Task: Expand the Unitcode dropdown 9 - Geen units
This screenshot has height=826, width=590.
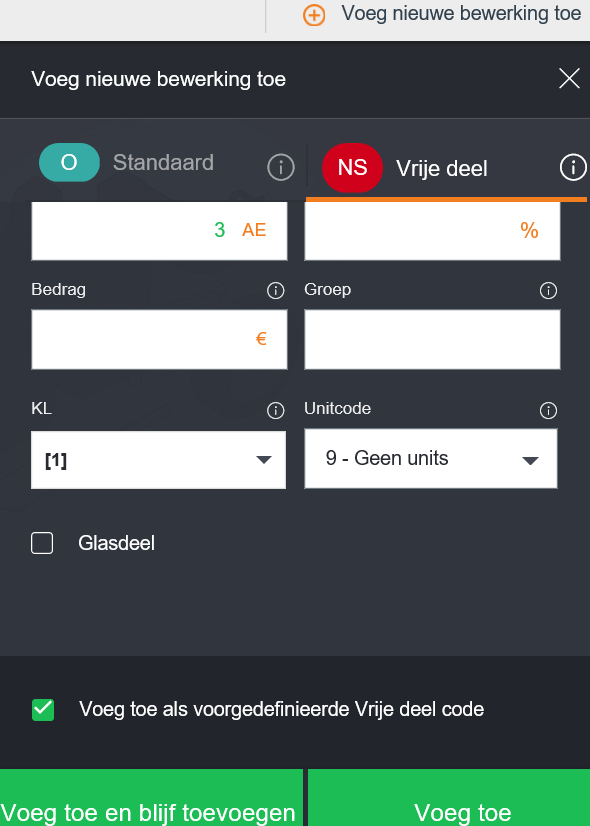Action: coord(431,458)
